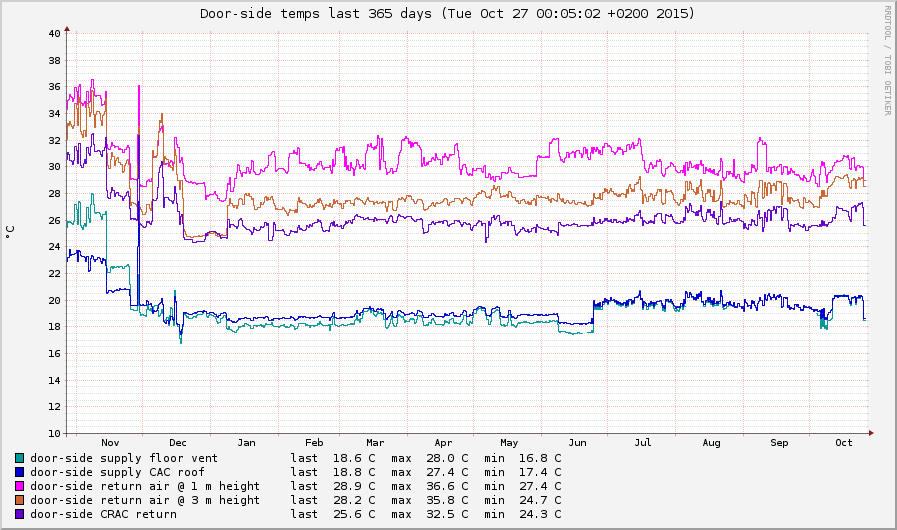Click the floor vent 'min 16.8 C' value
The width and height of the screenshot is (897, 530).
(523, 458)
